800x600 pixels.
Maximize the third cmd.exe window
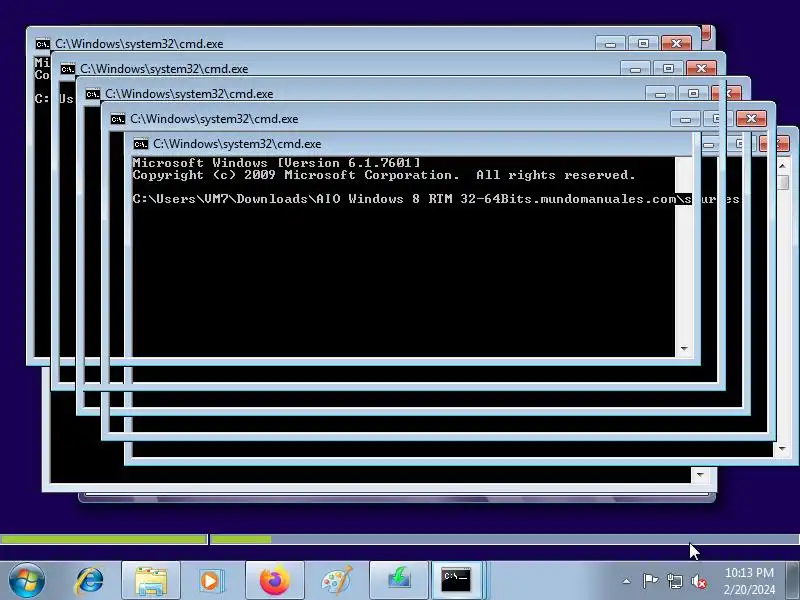(693, 93)
